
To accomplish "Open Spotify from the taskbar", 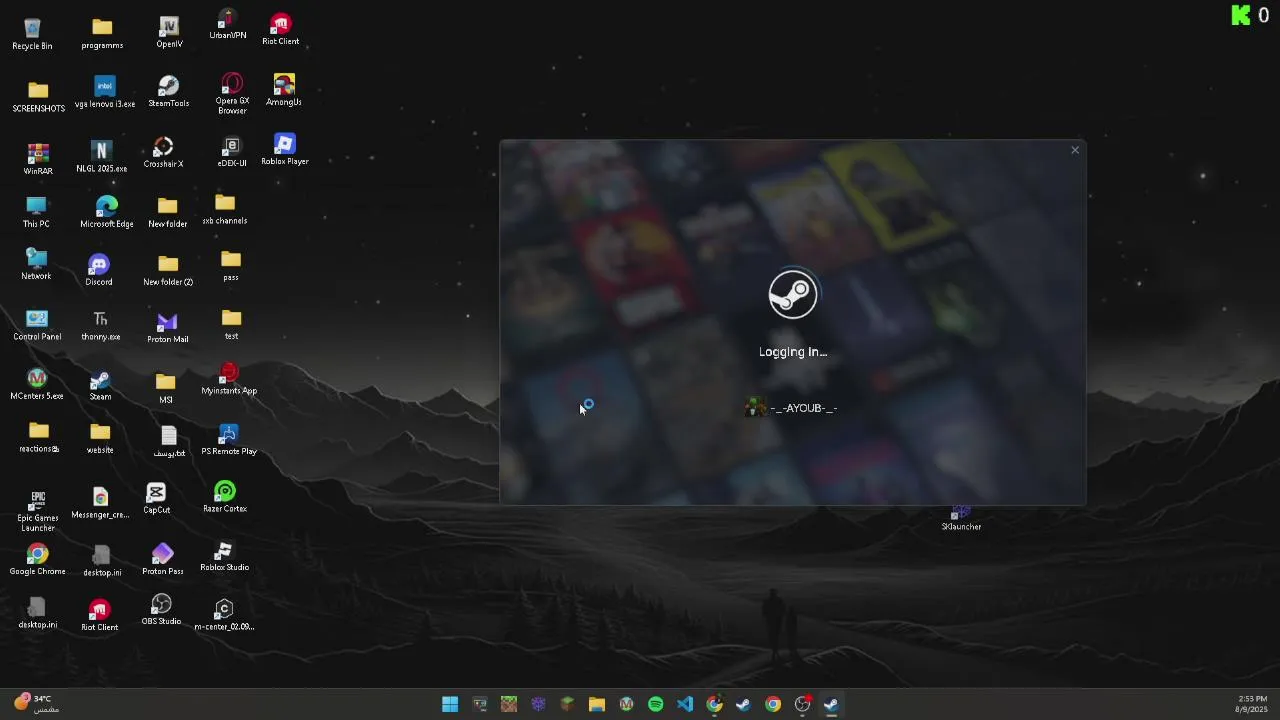I will pos(656,704).
